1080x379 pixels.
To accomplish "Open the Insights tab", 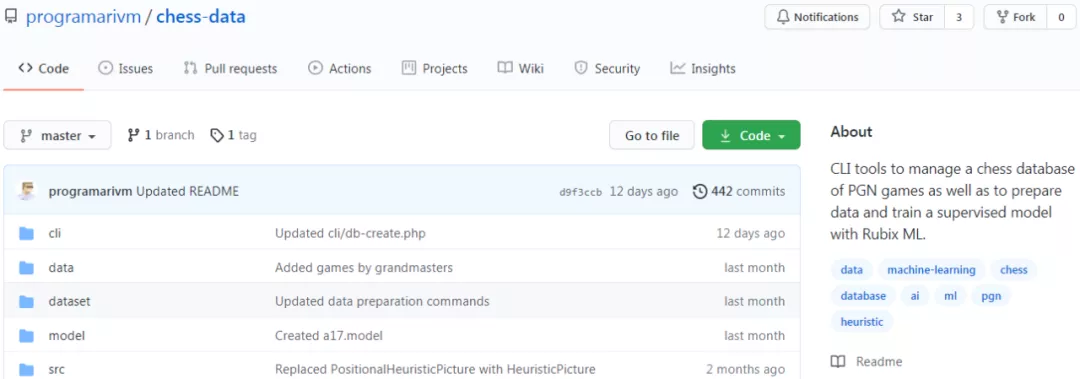I will pyautogui.click(x=703, y=68).
